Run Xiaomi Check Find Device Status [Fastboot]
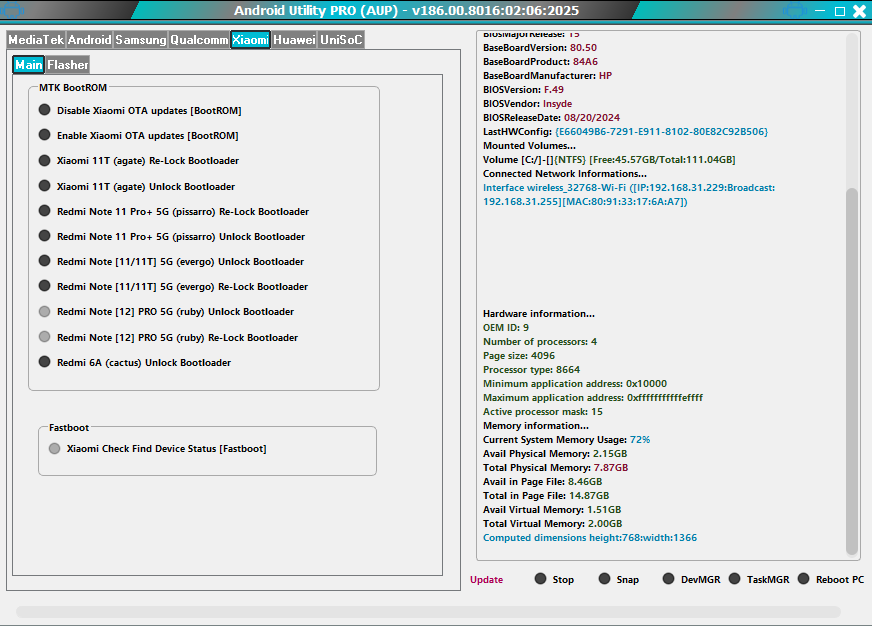Image resolution: width=872 pixels, height=626 pixels. (158, 449)
